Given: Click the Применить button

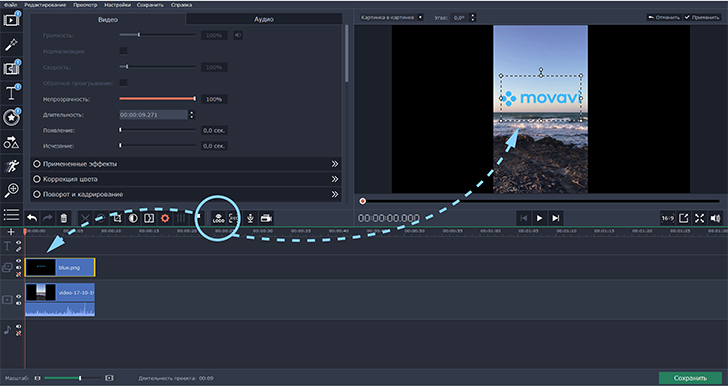Looking at the screenshot, I should (x=702, y=17).
